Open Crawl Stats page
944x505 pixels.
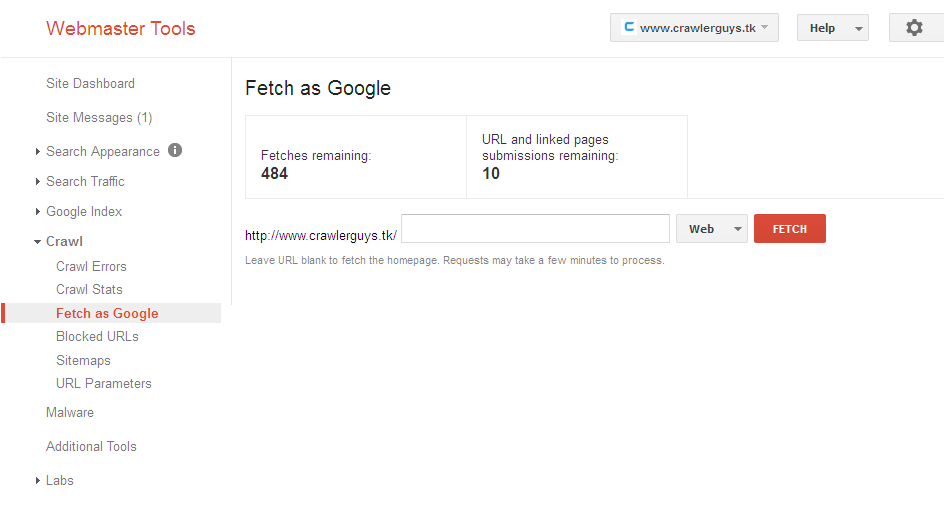89,290
